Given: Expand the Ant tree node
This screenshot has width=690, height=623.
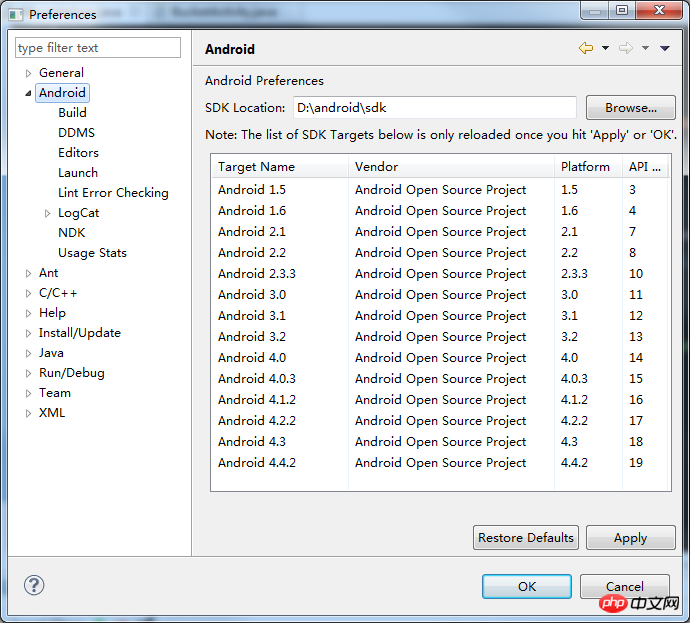Looking at the screenshot, I should click(28, 273).
